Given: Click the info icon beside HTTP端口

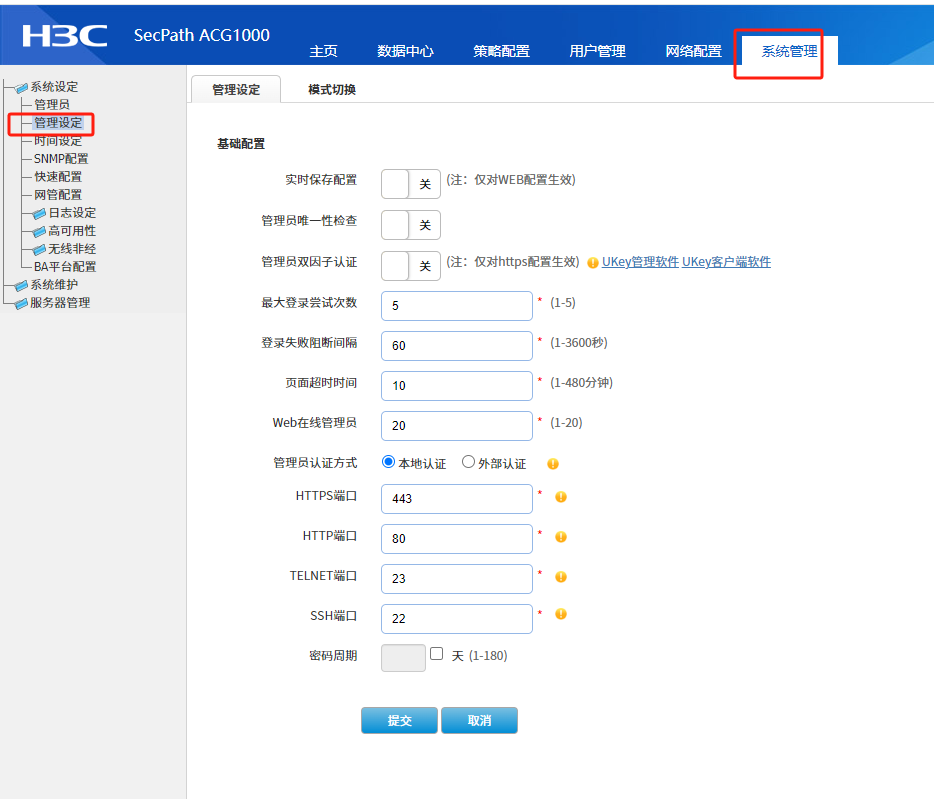Looking at the screenshot, I should (561, 537).
